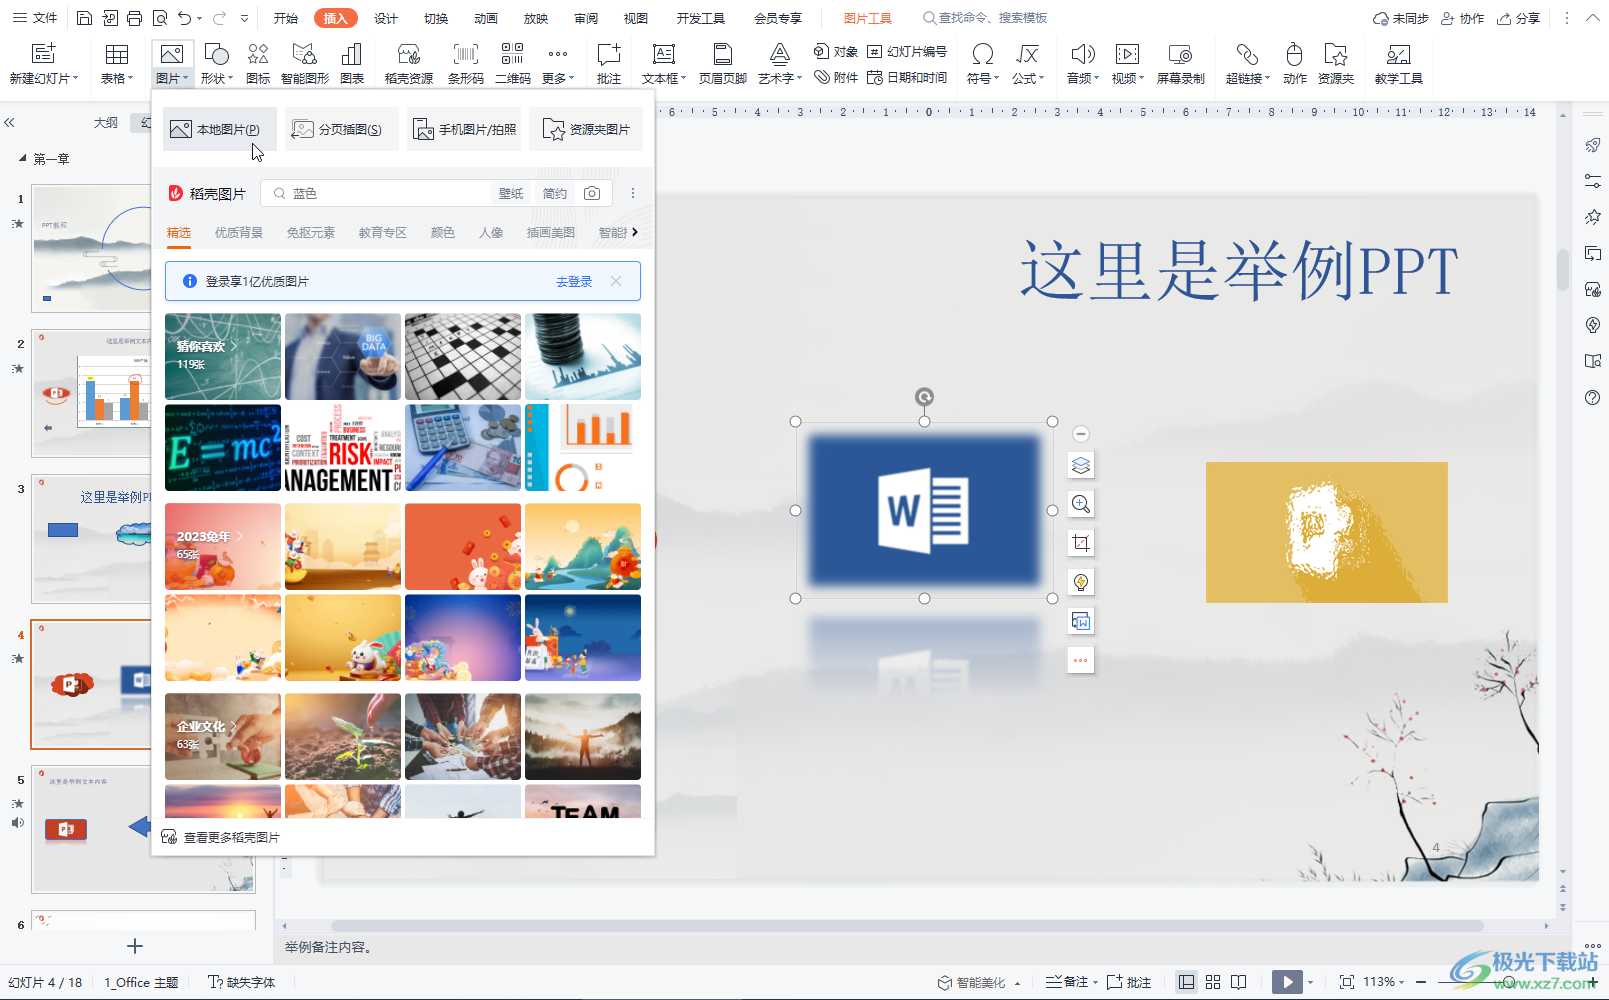Choose 分页插图 option in picture menu
The image size is (1609, 1000).
tap(341, 129)
